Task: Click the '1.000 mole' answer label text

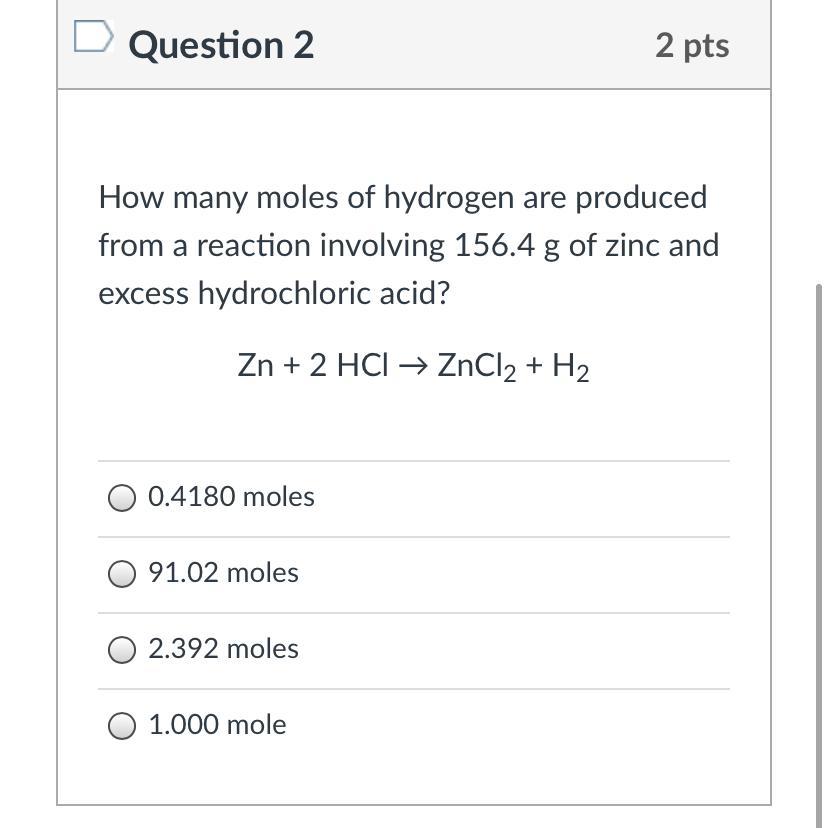Action: point(218,724)
